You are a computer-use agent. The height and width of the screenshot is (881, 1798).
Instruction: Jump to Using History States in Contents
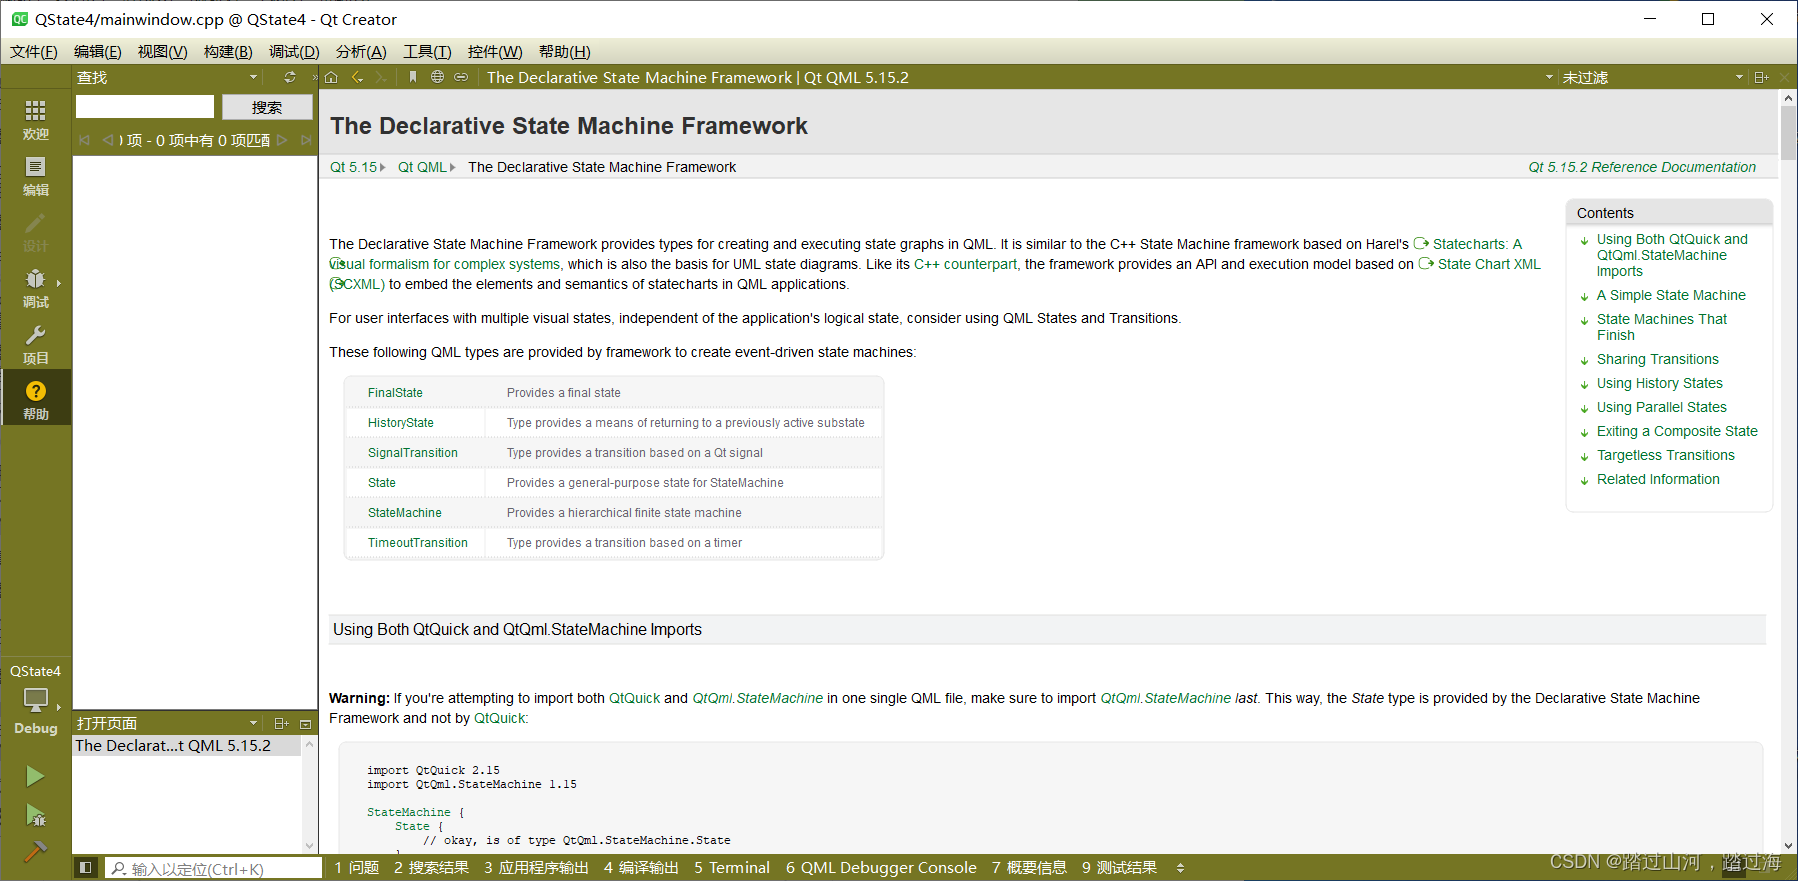pyautogui.click(x=1659, y=383)
